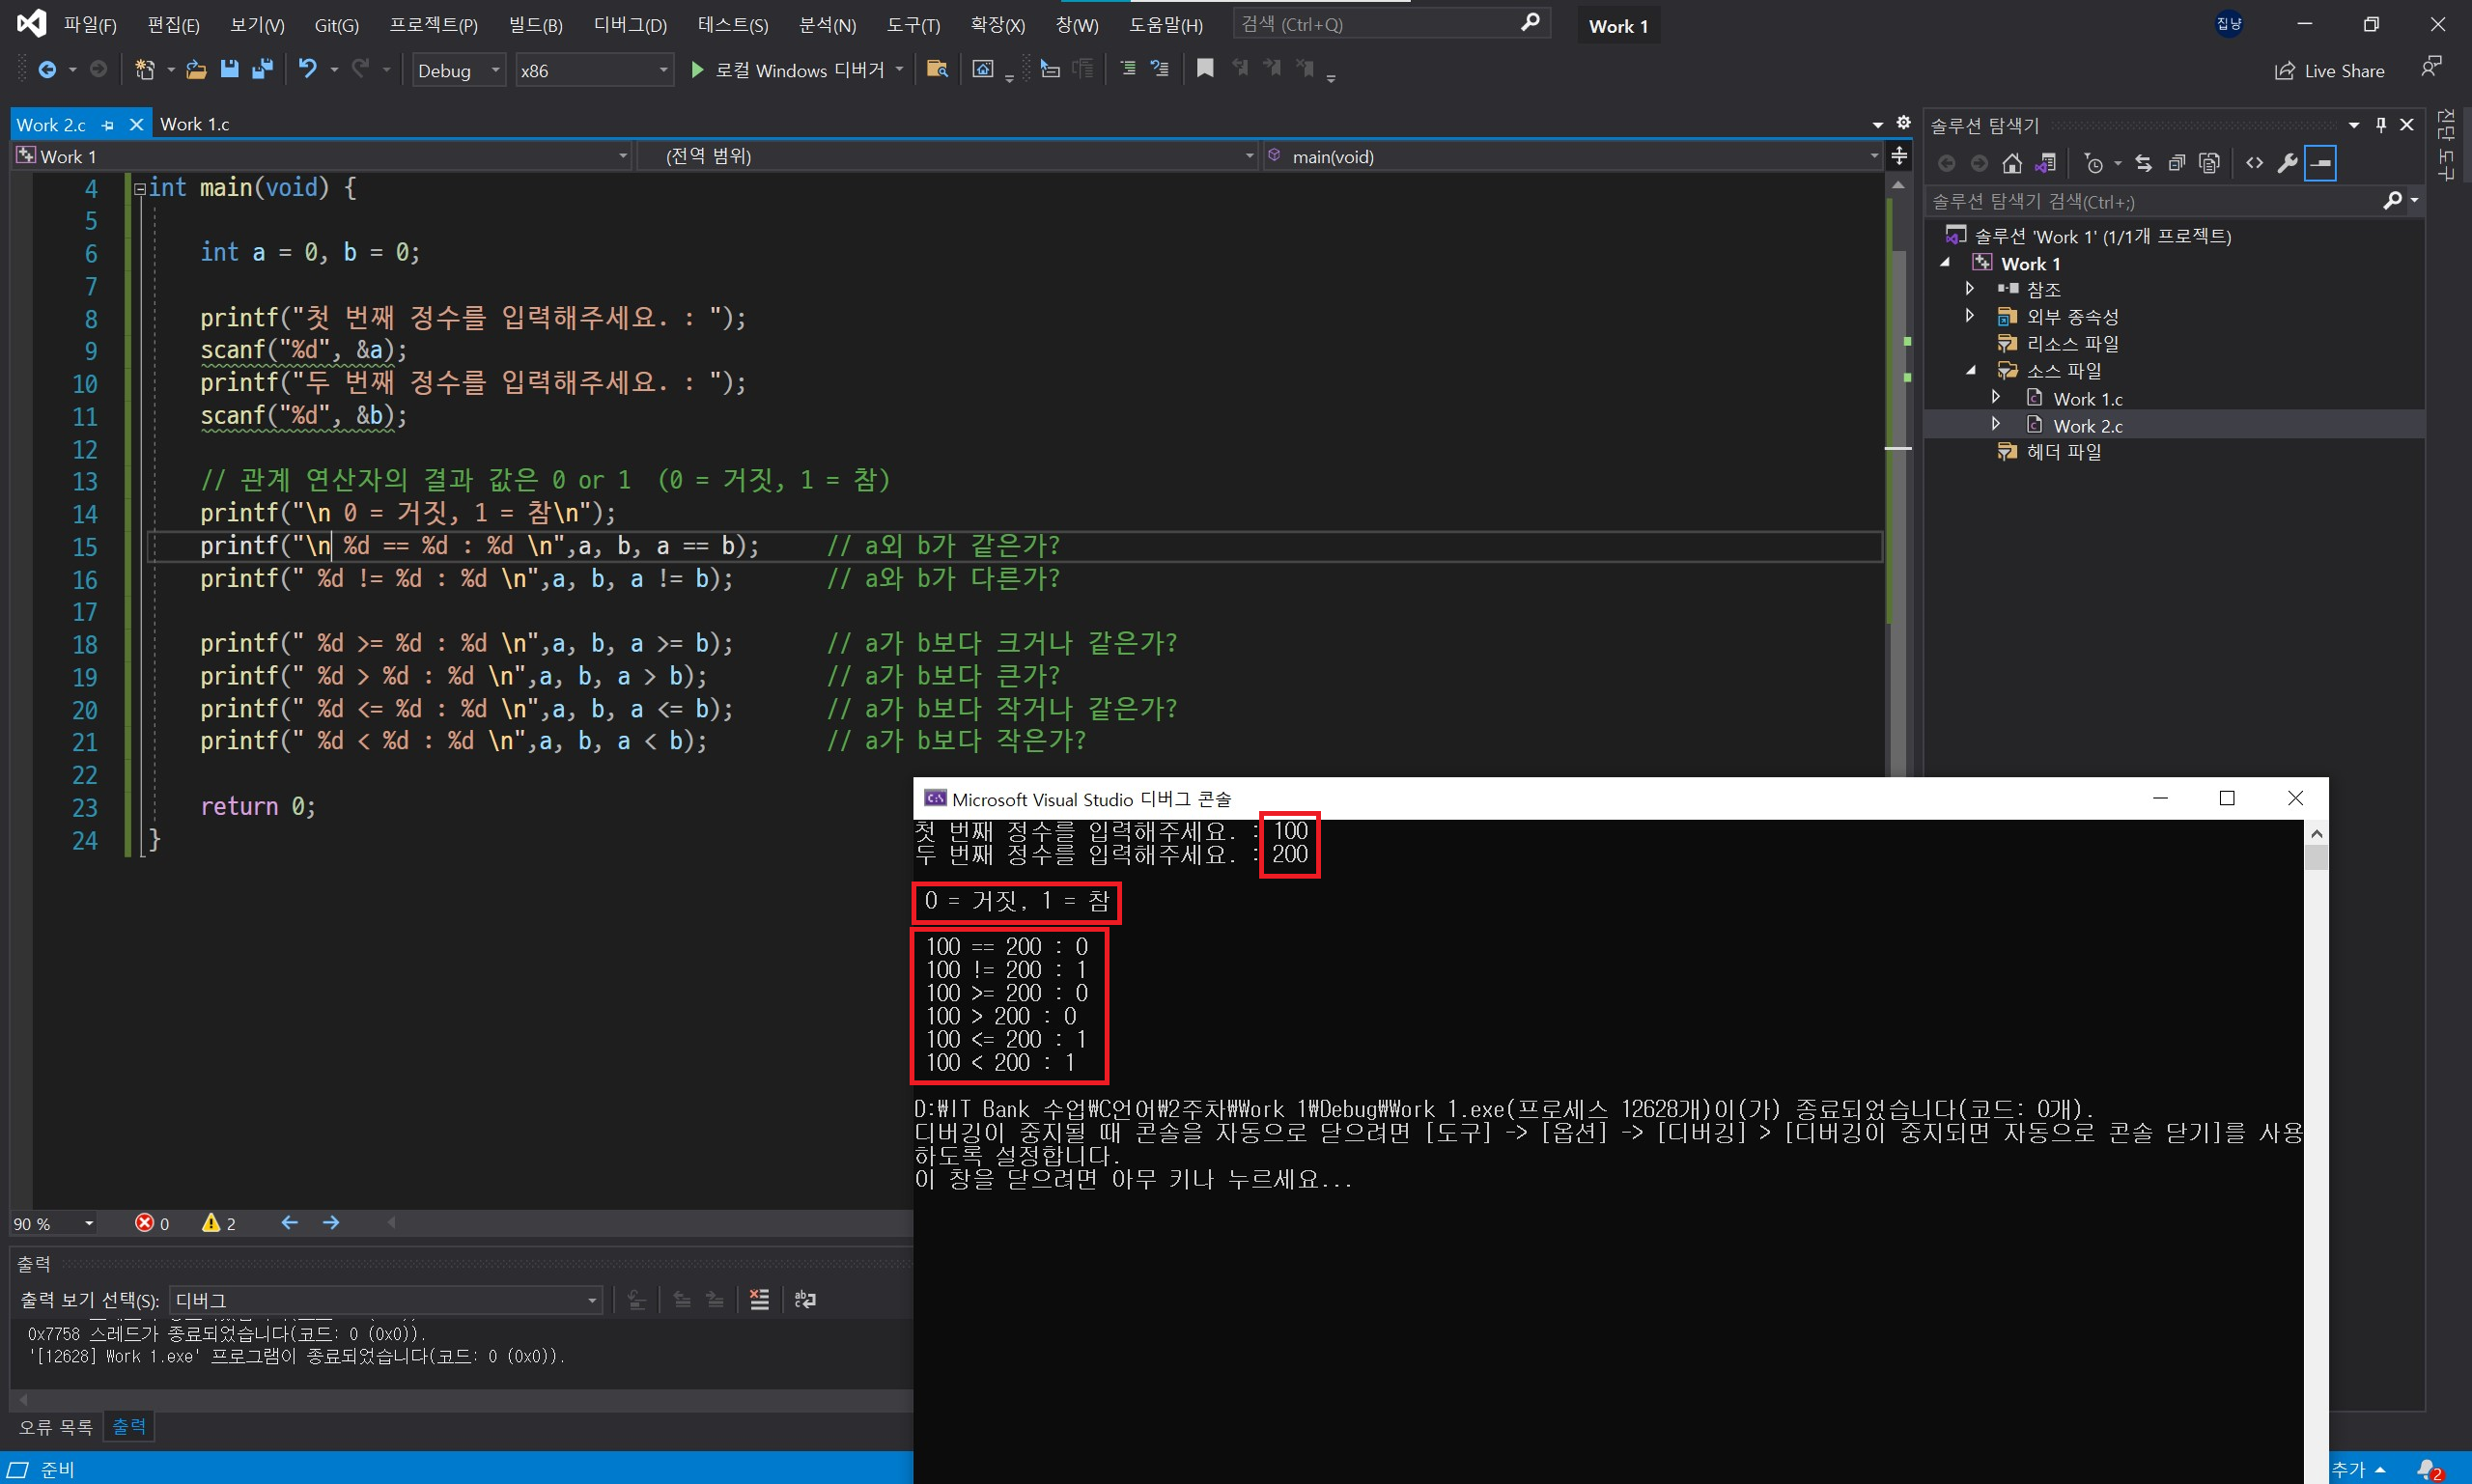Switch to 오류 목록 tab

point(55,1427)
